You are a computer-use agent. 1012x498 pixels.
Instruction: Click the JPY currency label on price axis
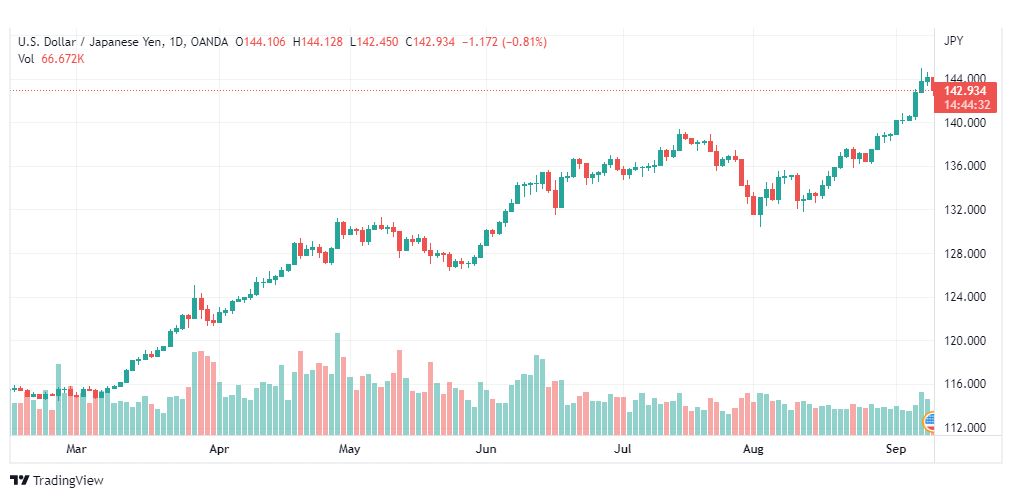click(952, 40)
